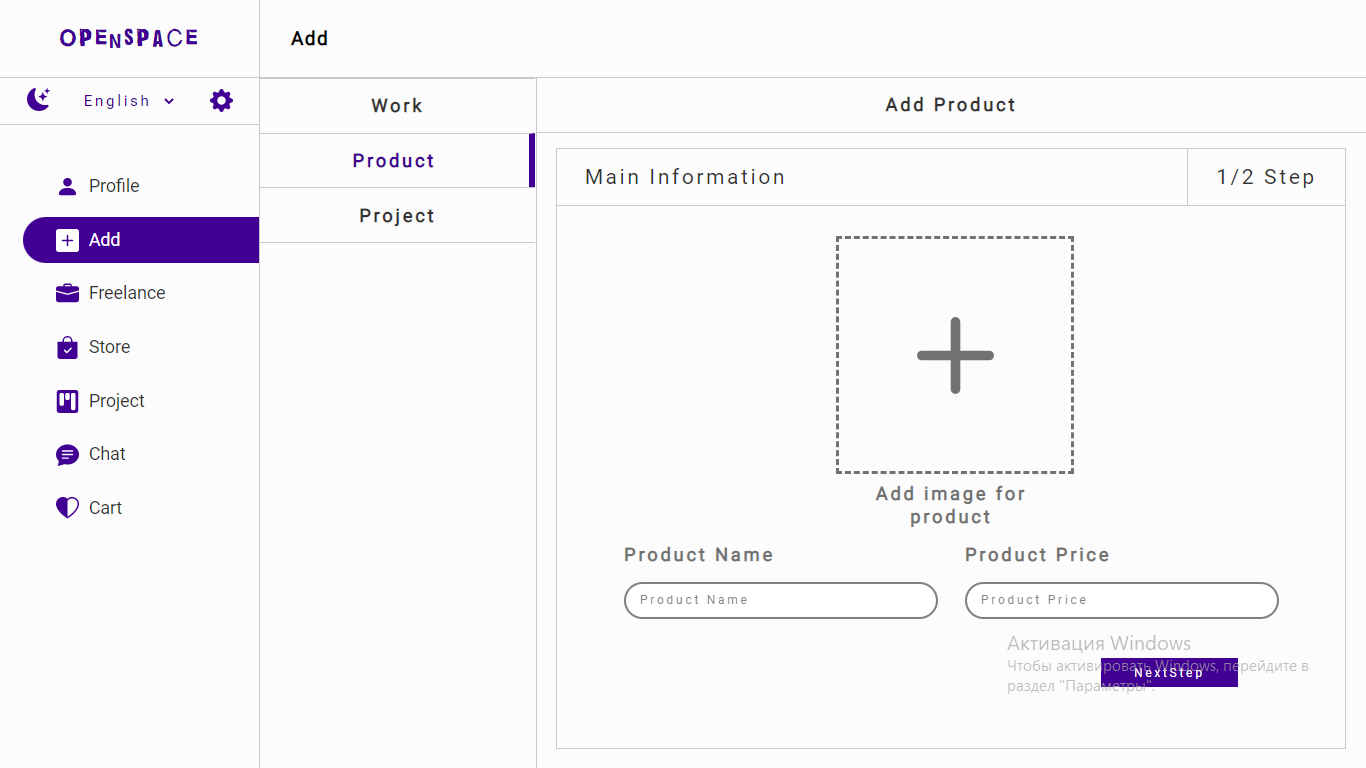Click the Cart heart icon
The height and width of the screenshot is (768, 1366).
point(67,508)
